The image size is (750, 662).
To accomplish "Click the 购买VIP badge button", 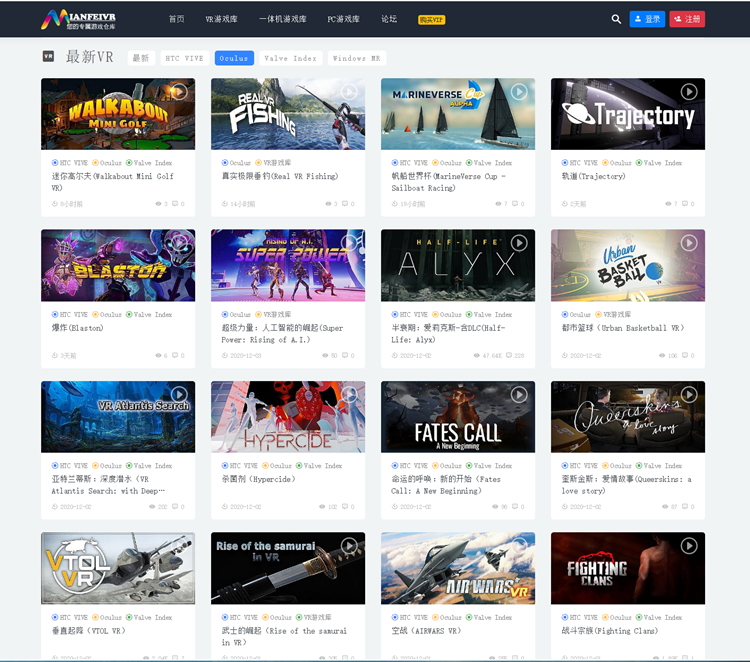I will tap(431, 20).
